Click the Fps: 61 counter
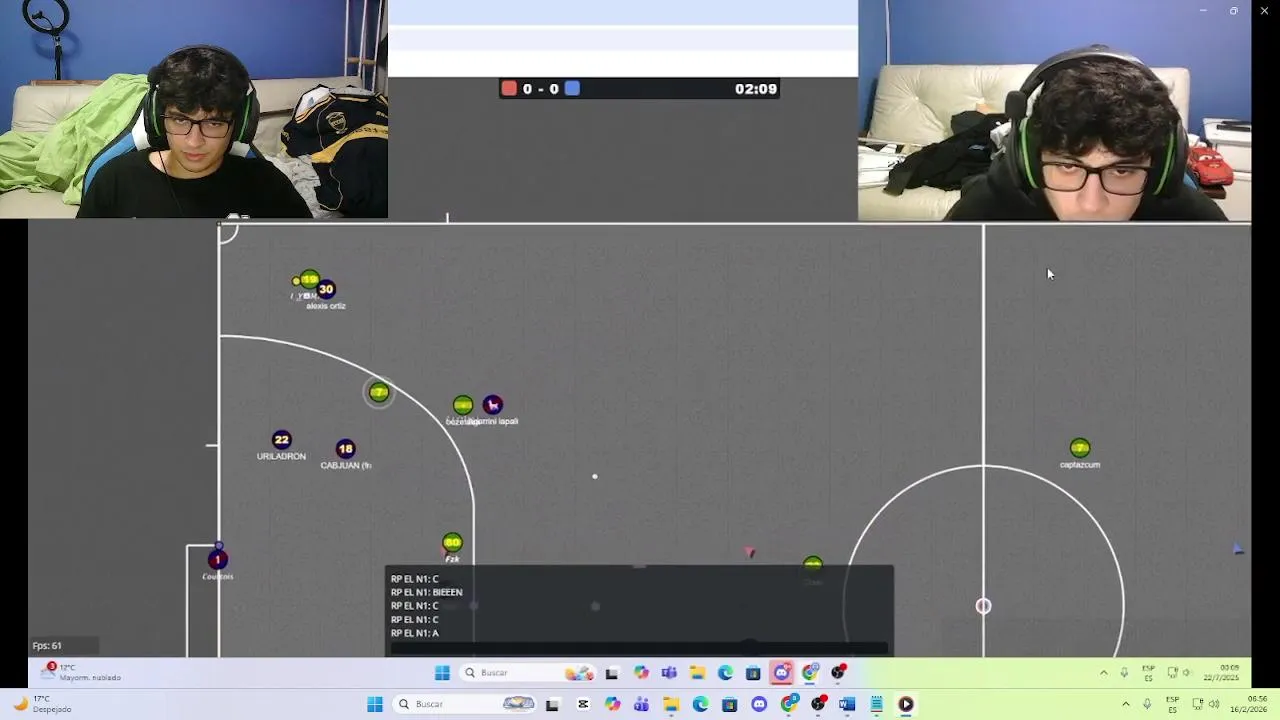The image size is (1280, 720). (47, 646)
